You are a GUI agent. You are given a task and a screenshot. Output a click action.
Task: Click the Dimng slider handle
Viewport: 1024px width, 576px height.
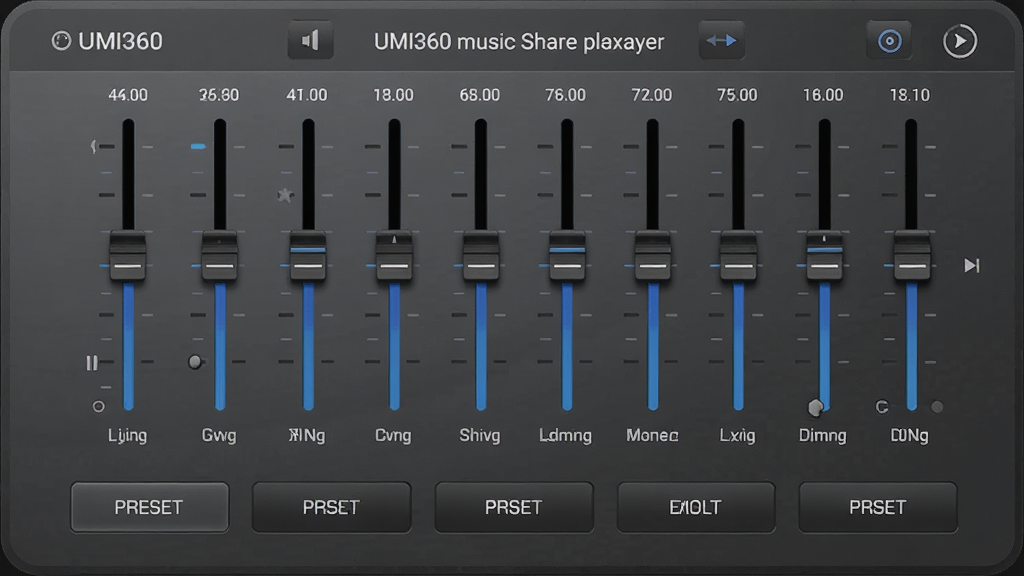click(x=824, y=256)
